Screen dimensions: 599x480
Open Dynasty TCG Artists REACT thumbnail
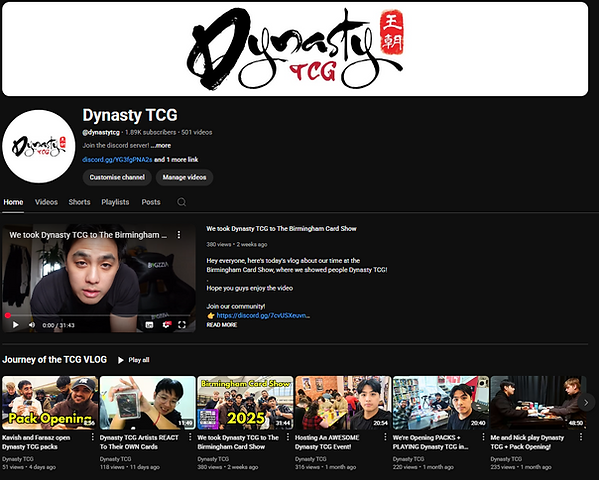pos(148,403)
